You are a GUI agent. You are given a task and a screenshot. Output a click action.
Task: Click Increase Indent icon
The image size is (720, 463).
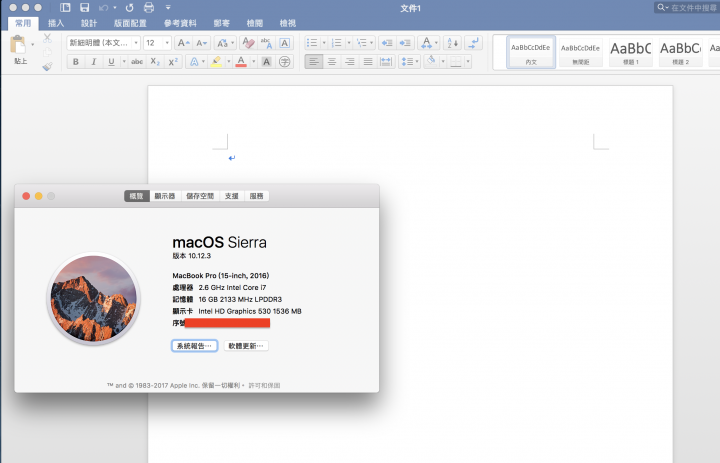[x=405, y=43]
